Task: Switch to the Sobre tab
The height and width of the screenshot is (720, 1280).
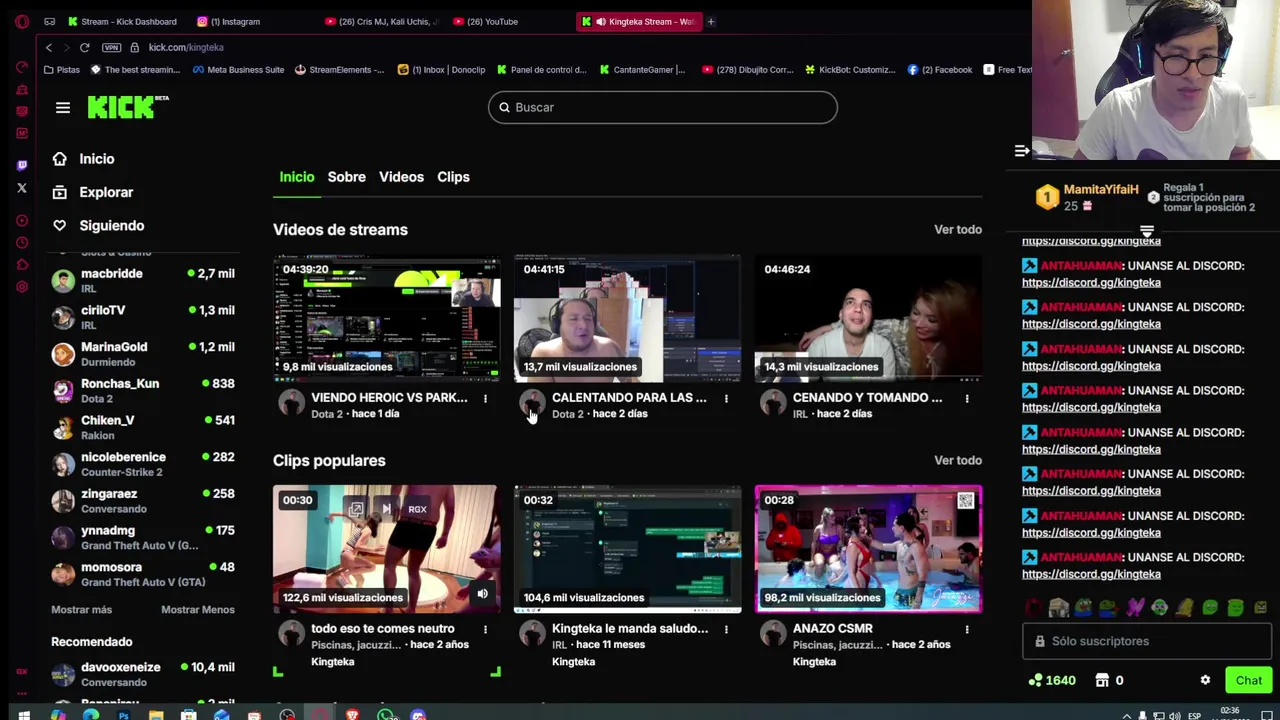Action: (x=347, y=177)
